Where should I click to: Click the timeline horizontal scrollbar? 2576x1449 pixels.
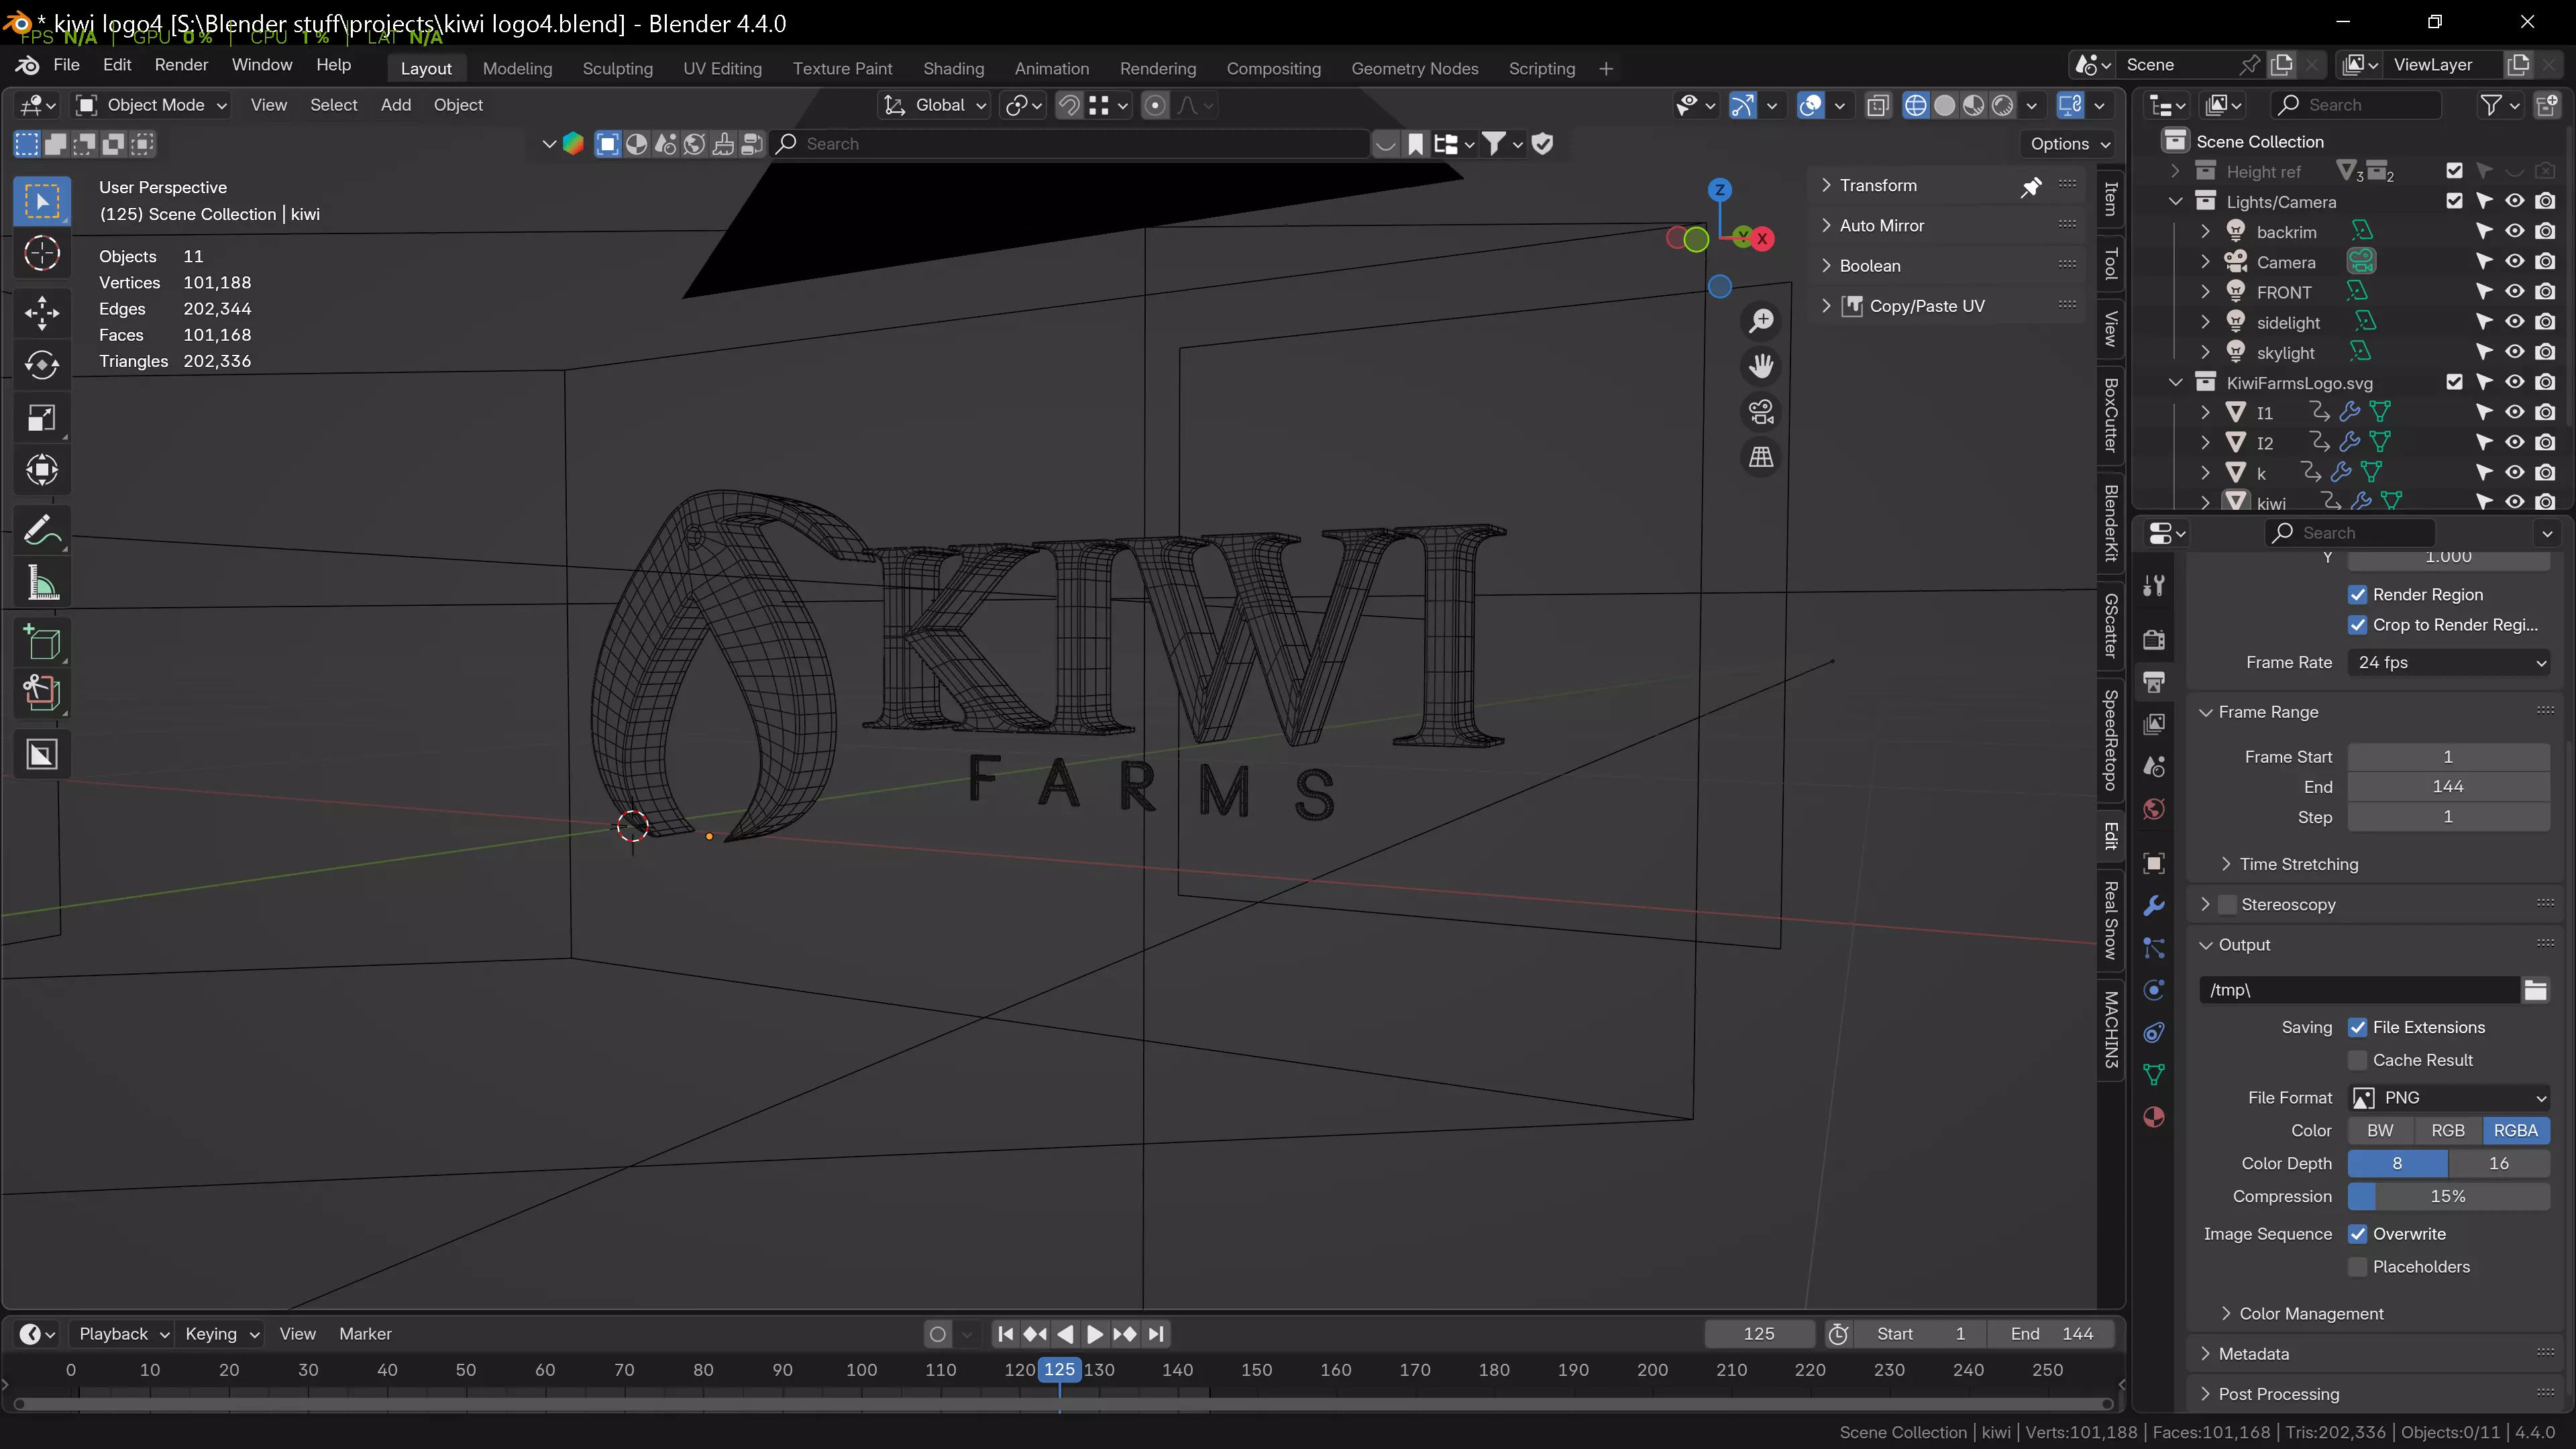tap(1063, 1405)
